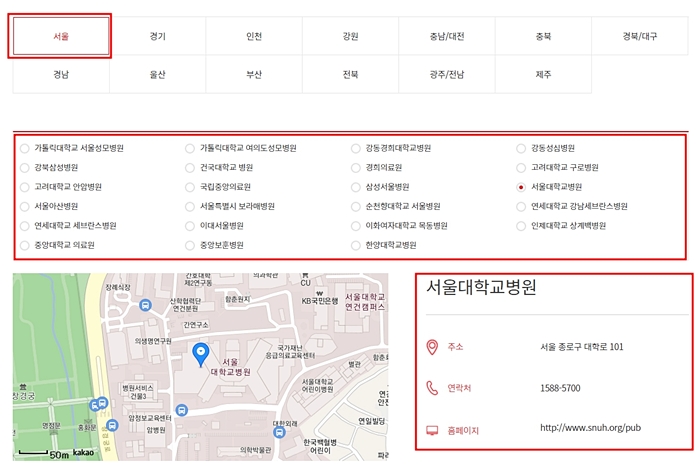Click the 서울대학교 어린이병원 label on the map
This screenshot has height=467, width=700.
317,386
